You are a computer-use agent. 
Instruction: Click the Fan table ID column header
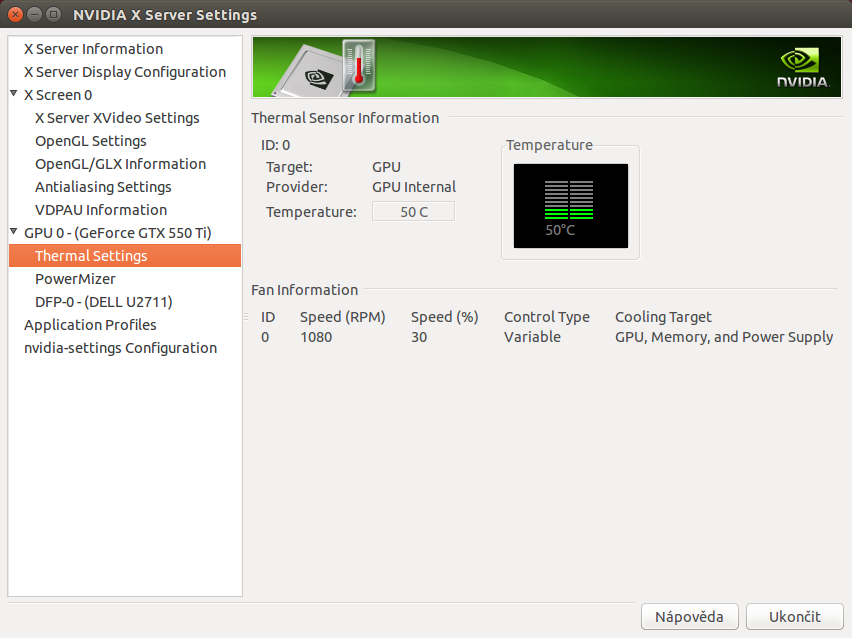268,317
